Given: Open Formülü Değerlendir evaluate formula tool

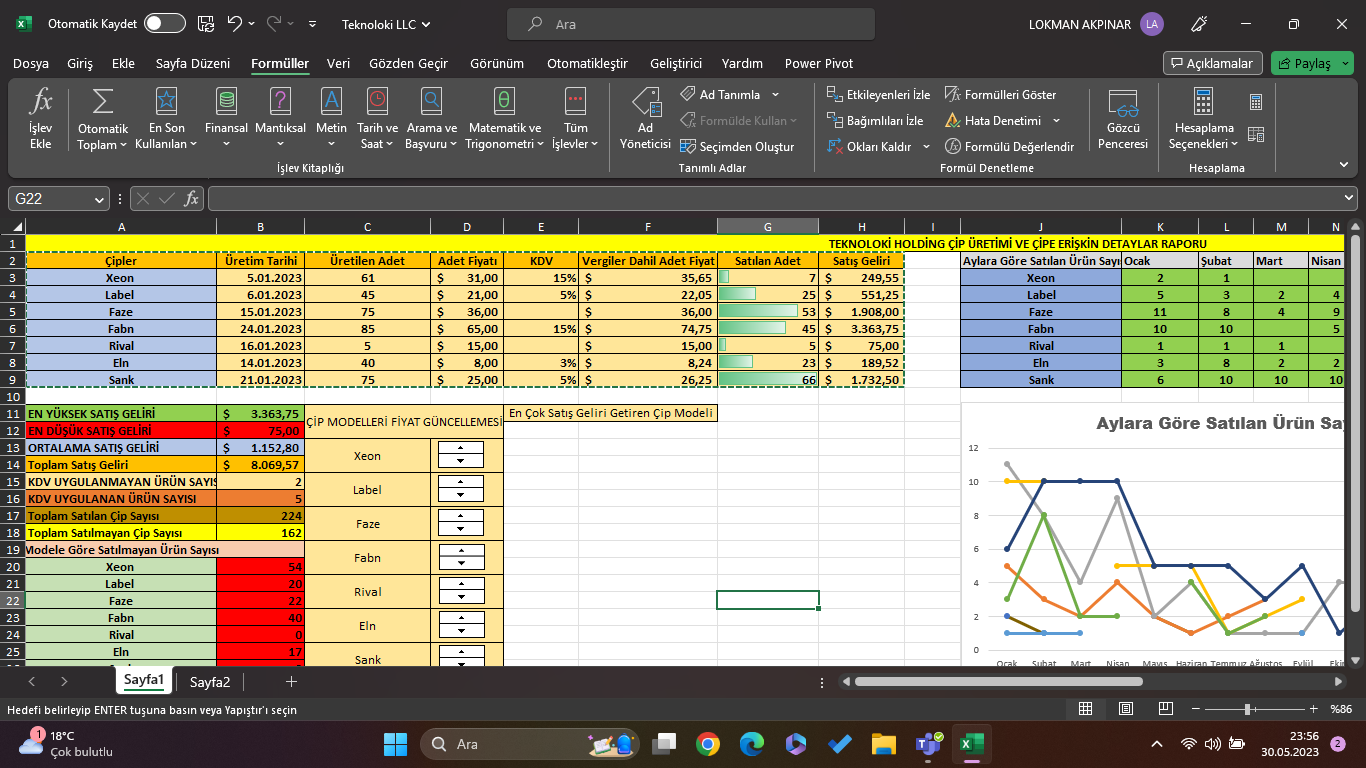Looking at the screenshot, I should 1009,147.
